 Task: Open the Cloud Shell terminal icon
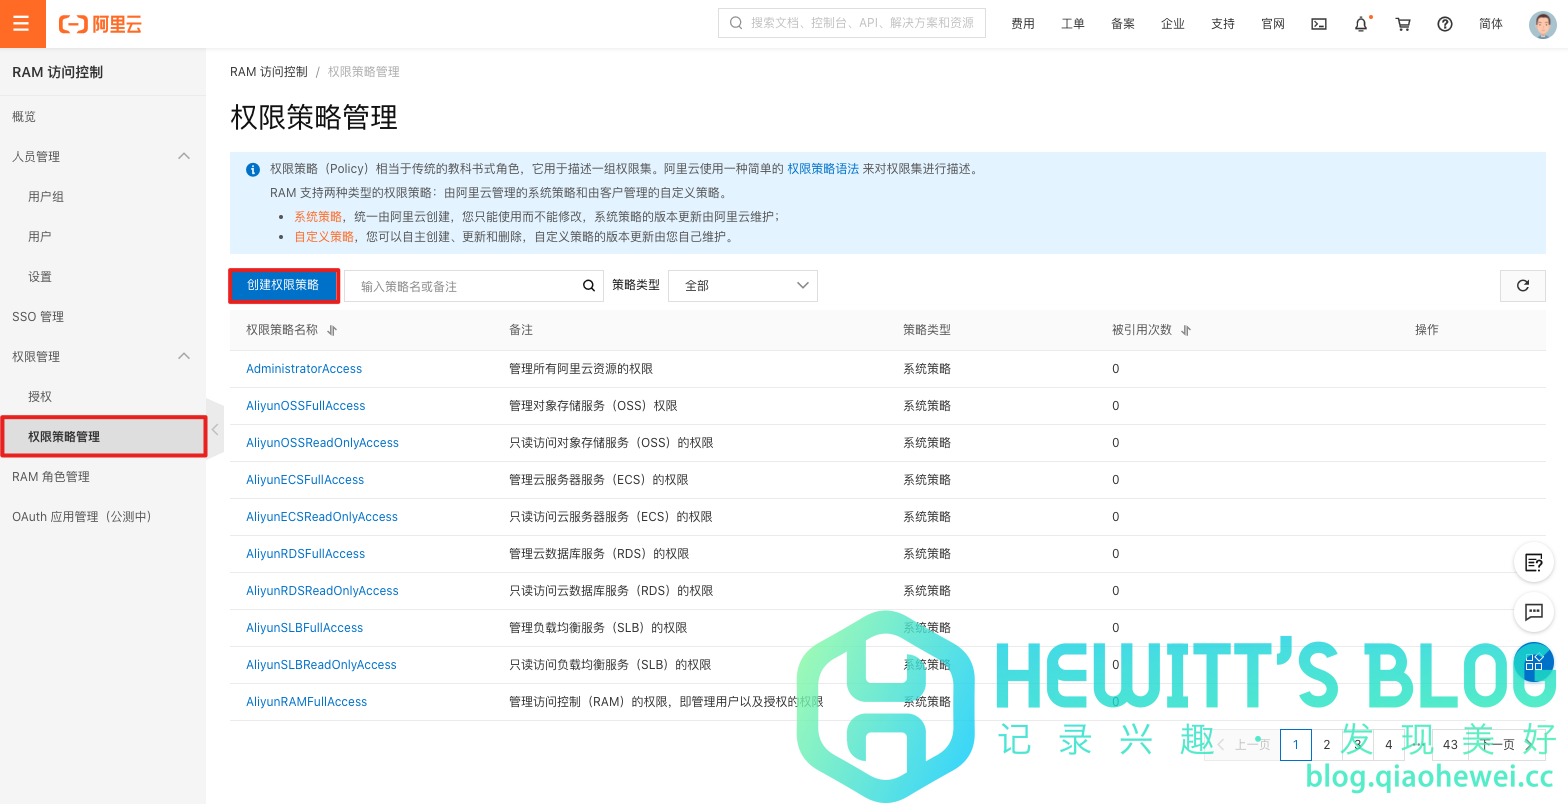click(x=1319, y=24)
